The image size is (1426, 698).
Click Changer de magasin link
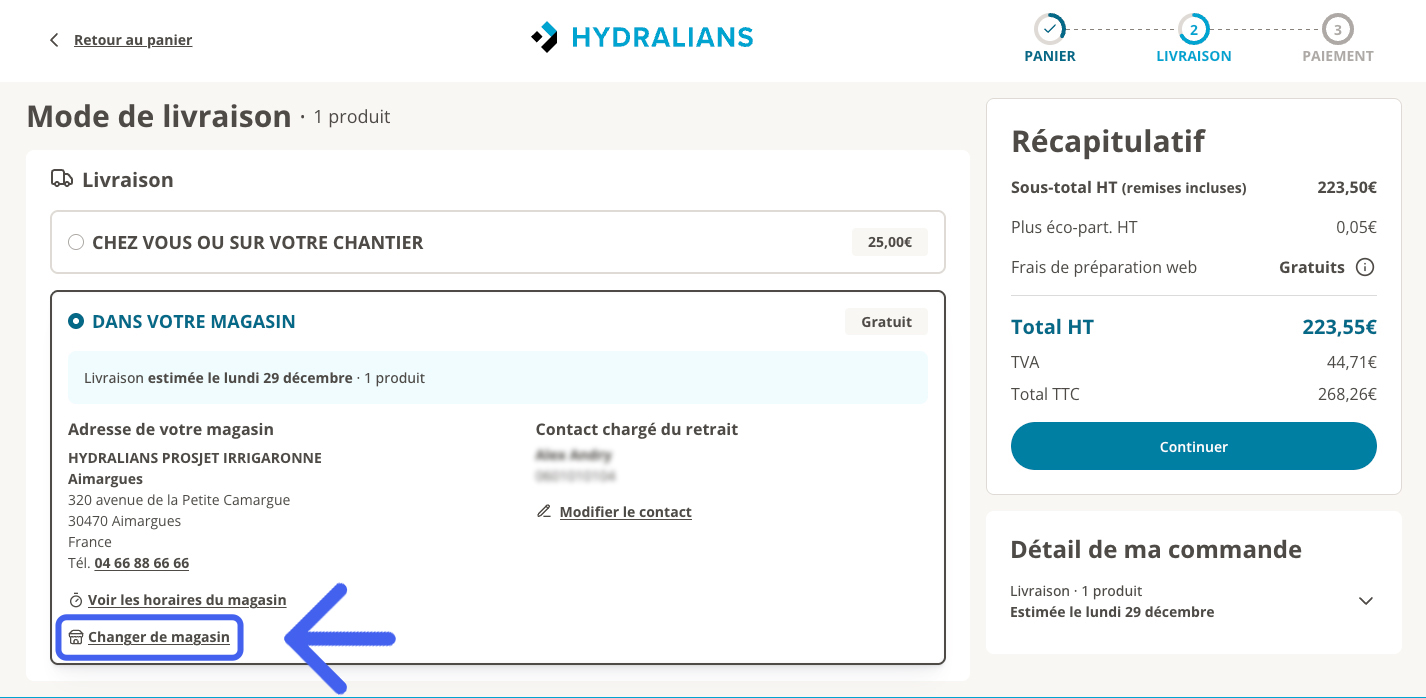159,637
